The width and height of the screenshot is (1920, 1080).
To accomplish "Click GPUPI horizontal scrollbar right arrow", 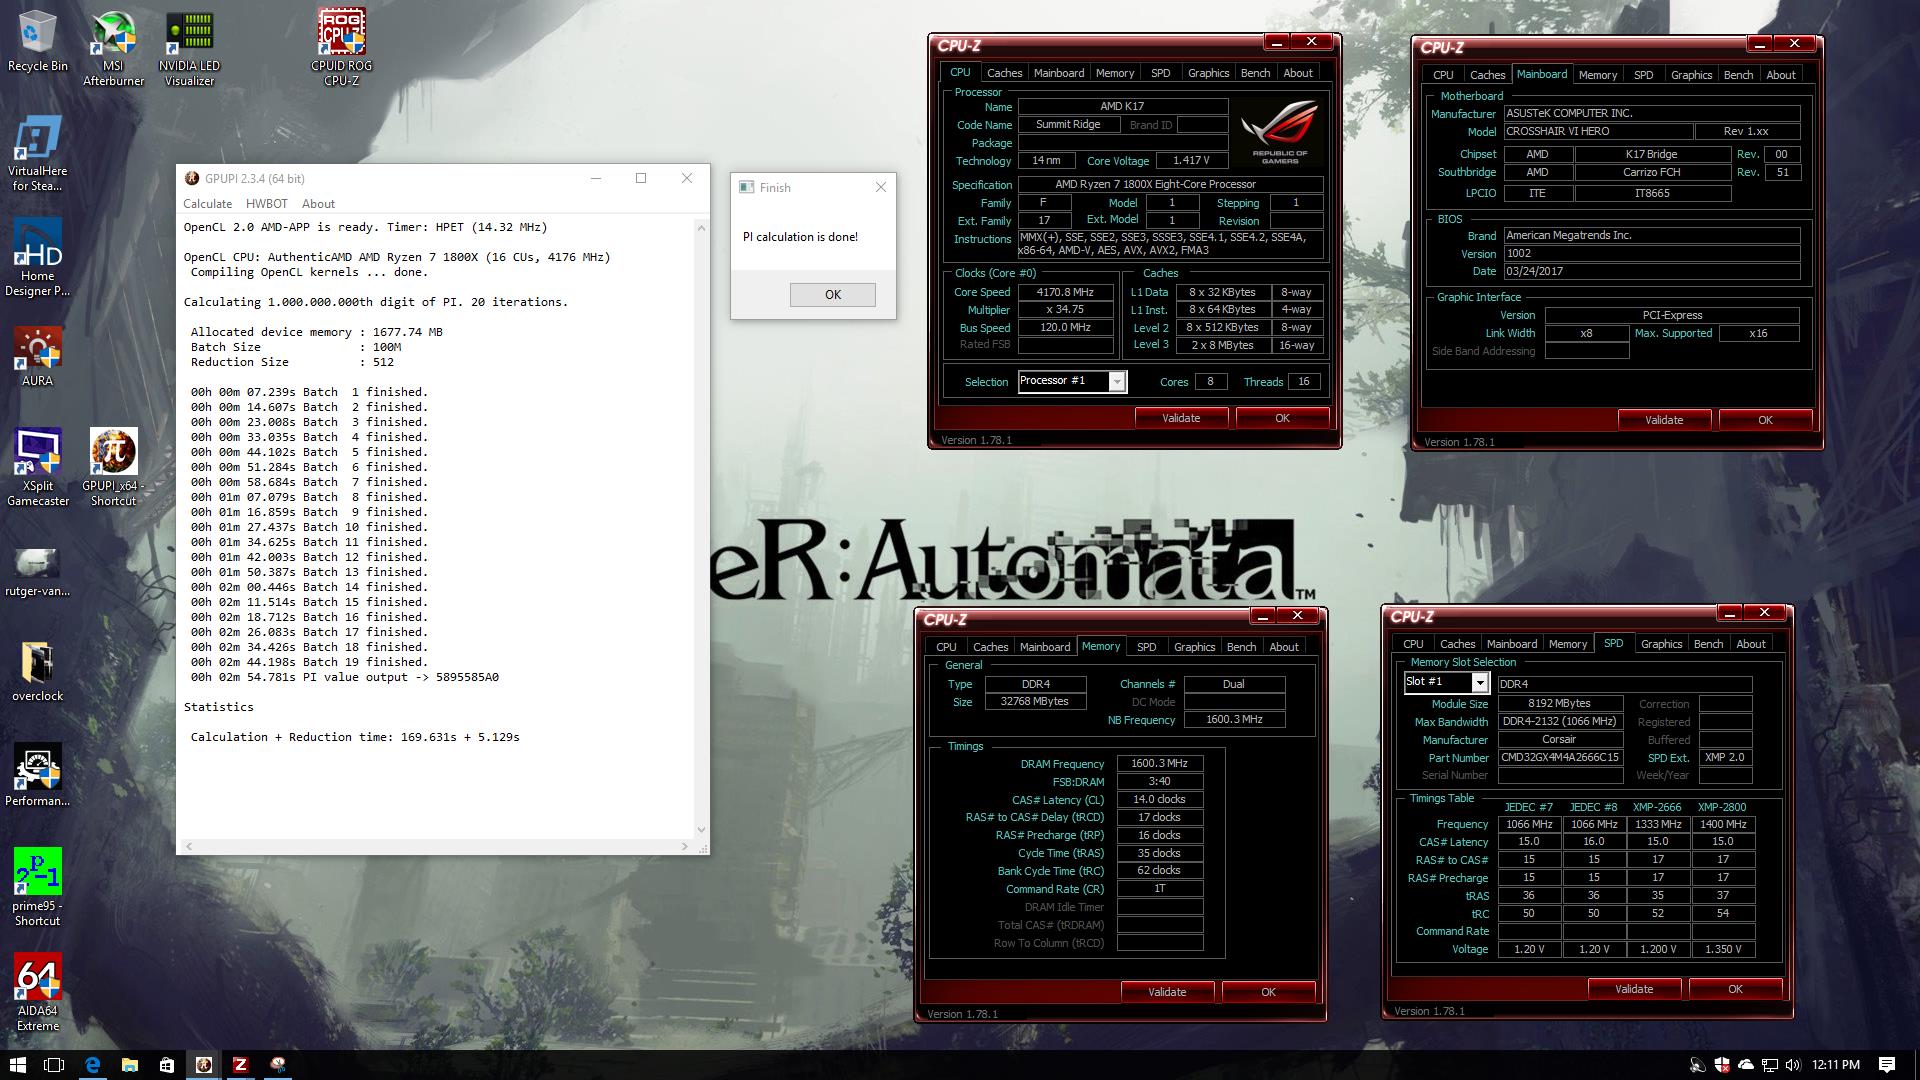I will [684, 846].
